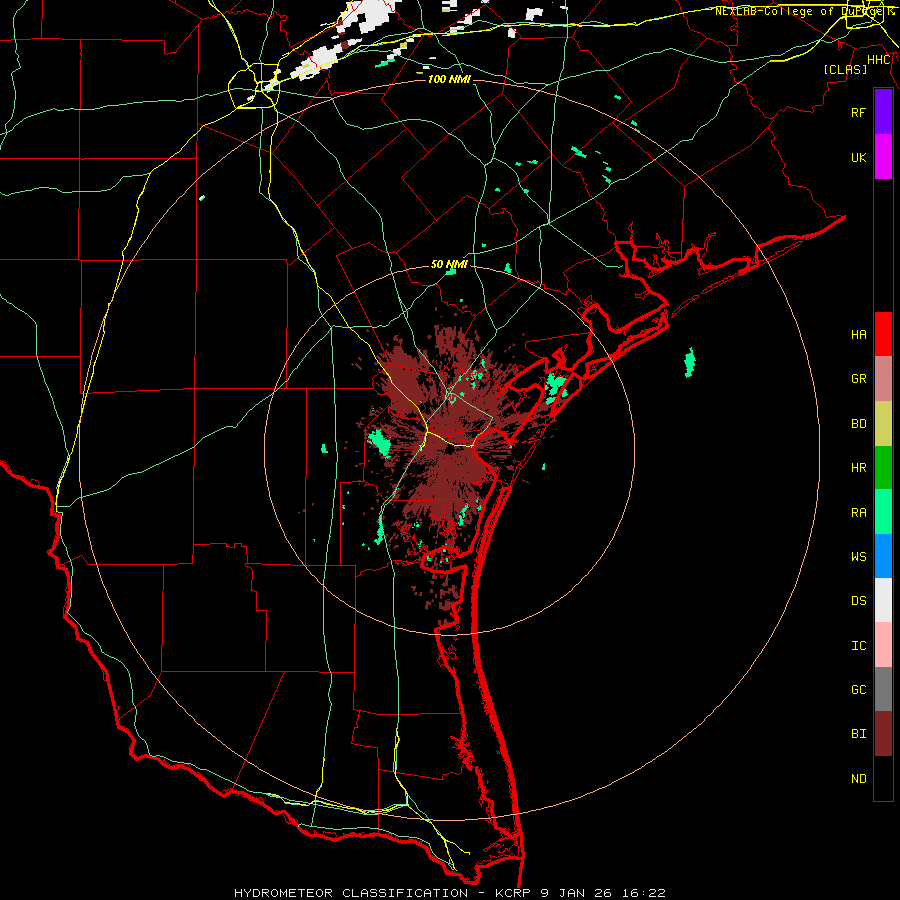Click the BD legend label

858,424
